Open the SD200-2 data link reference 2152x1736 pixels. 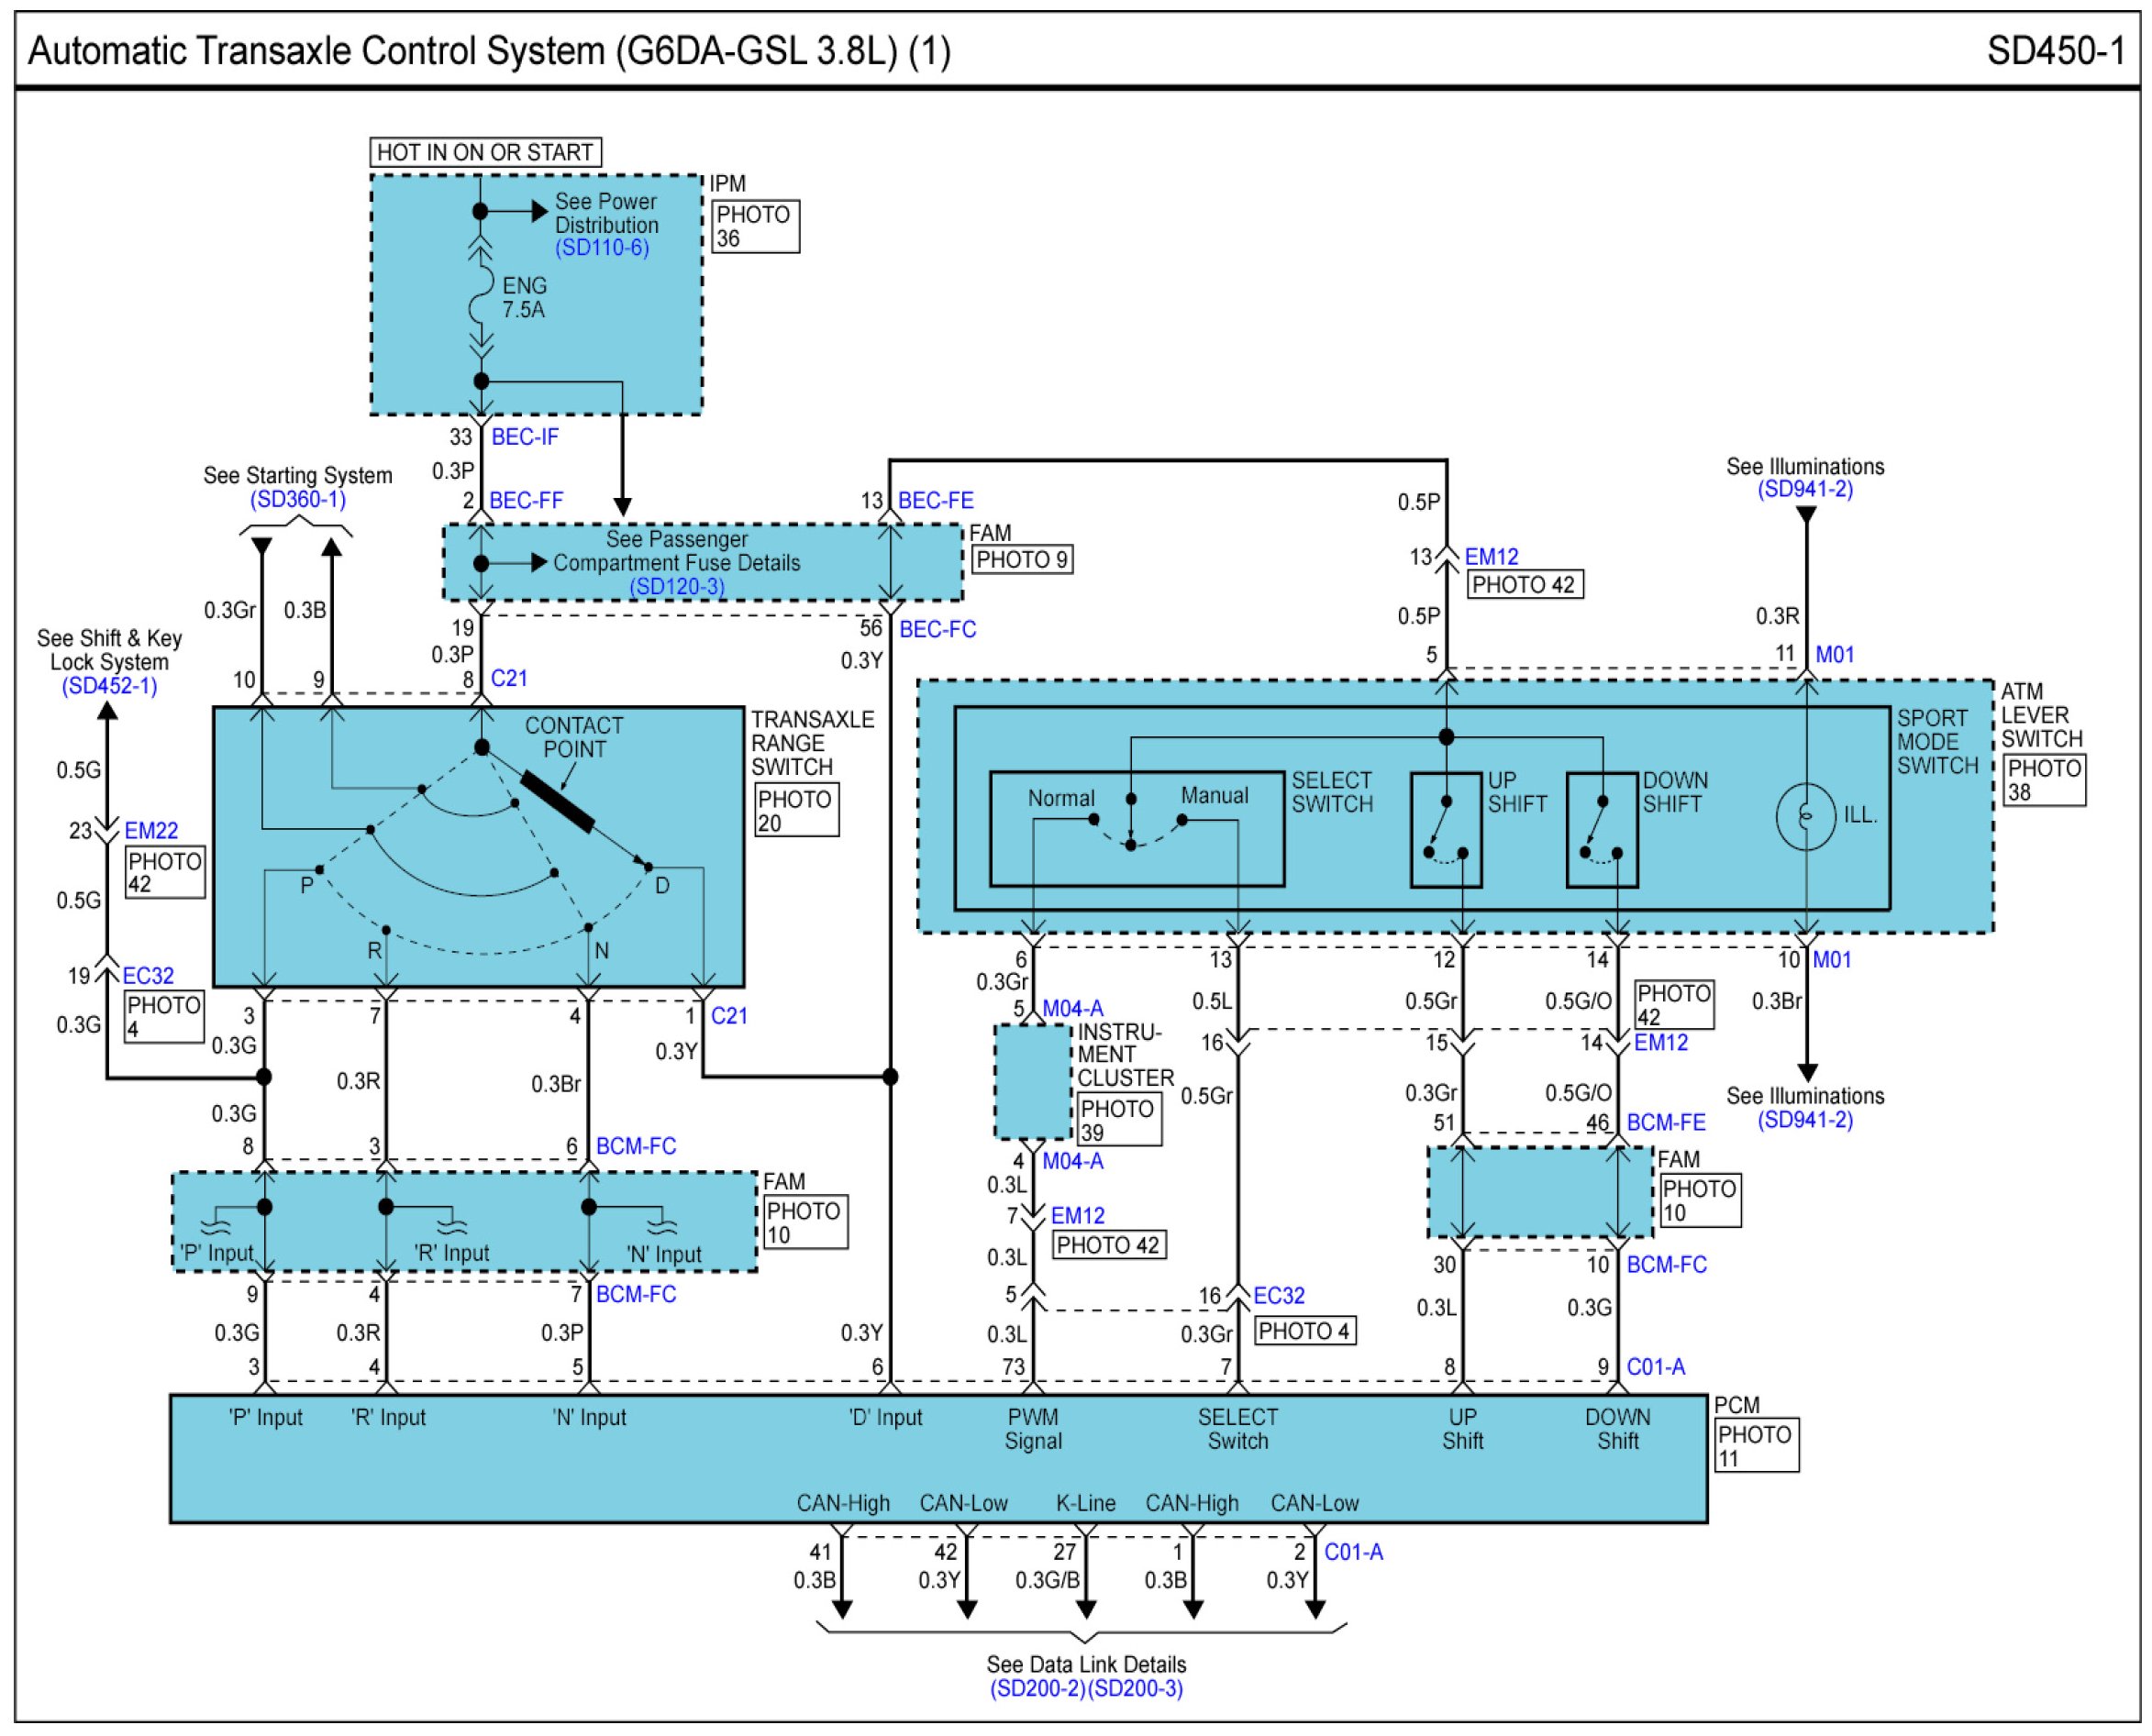click(x=1037, y=1689)
